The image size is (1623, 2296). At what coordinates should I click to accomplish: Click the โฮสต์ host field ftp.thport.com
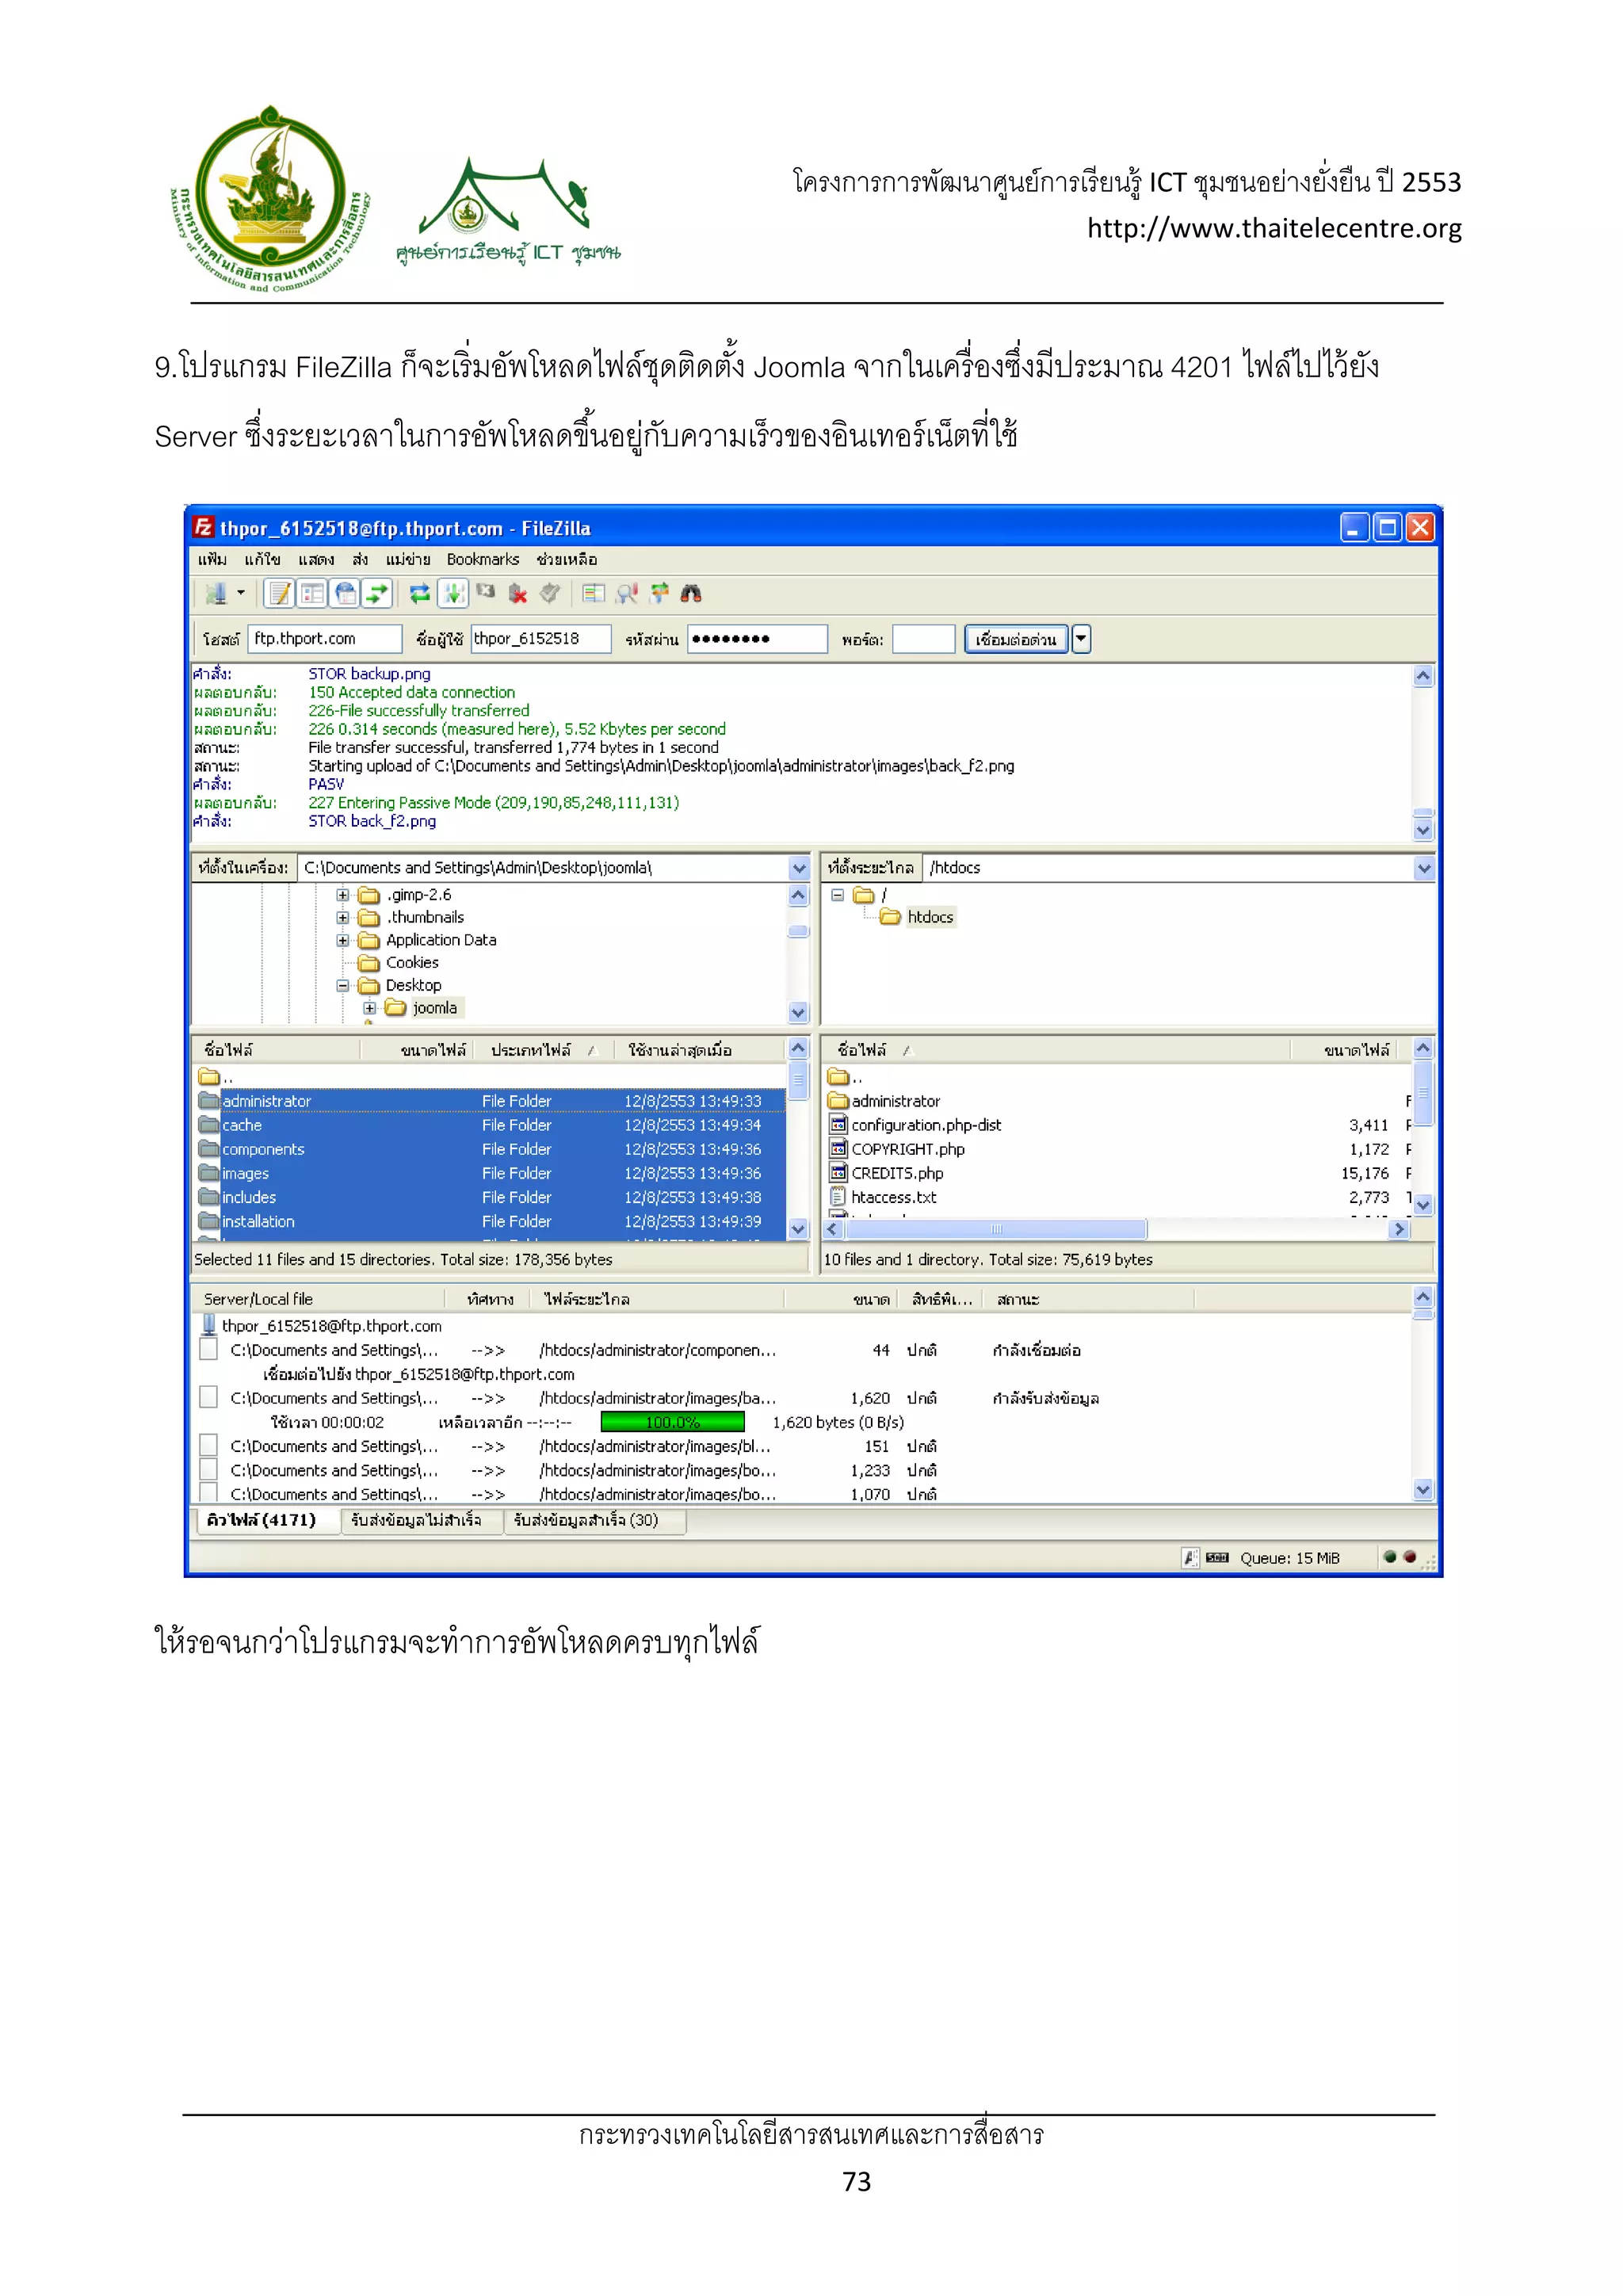pyautogui.click(x=325, y=639)
